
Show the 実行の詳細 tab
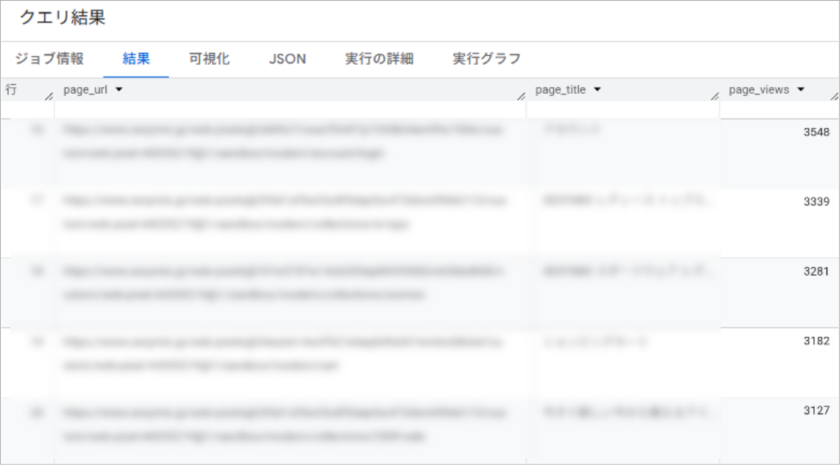(x=379, y=59)
